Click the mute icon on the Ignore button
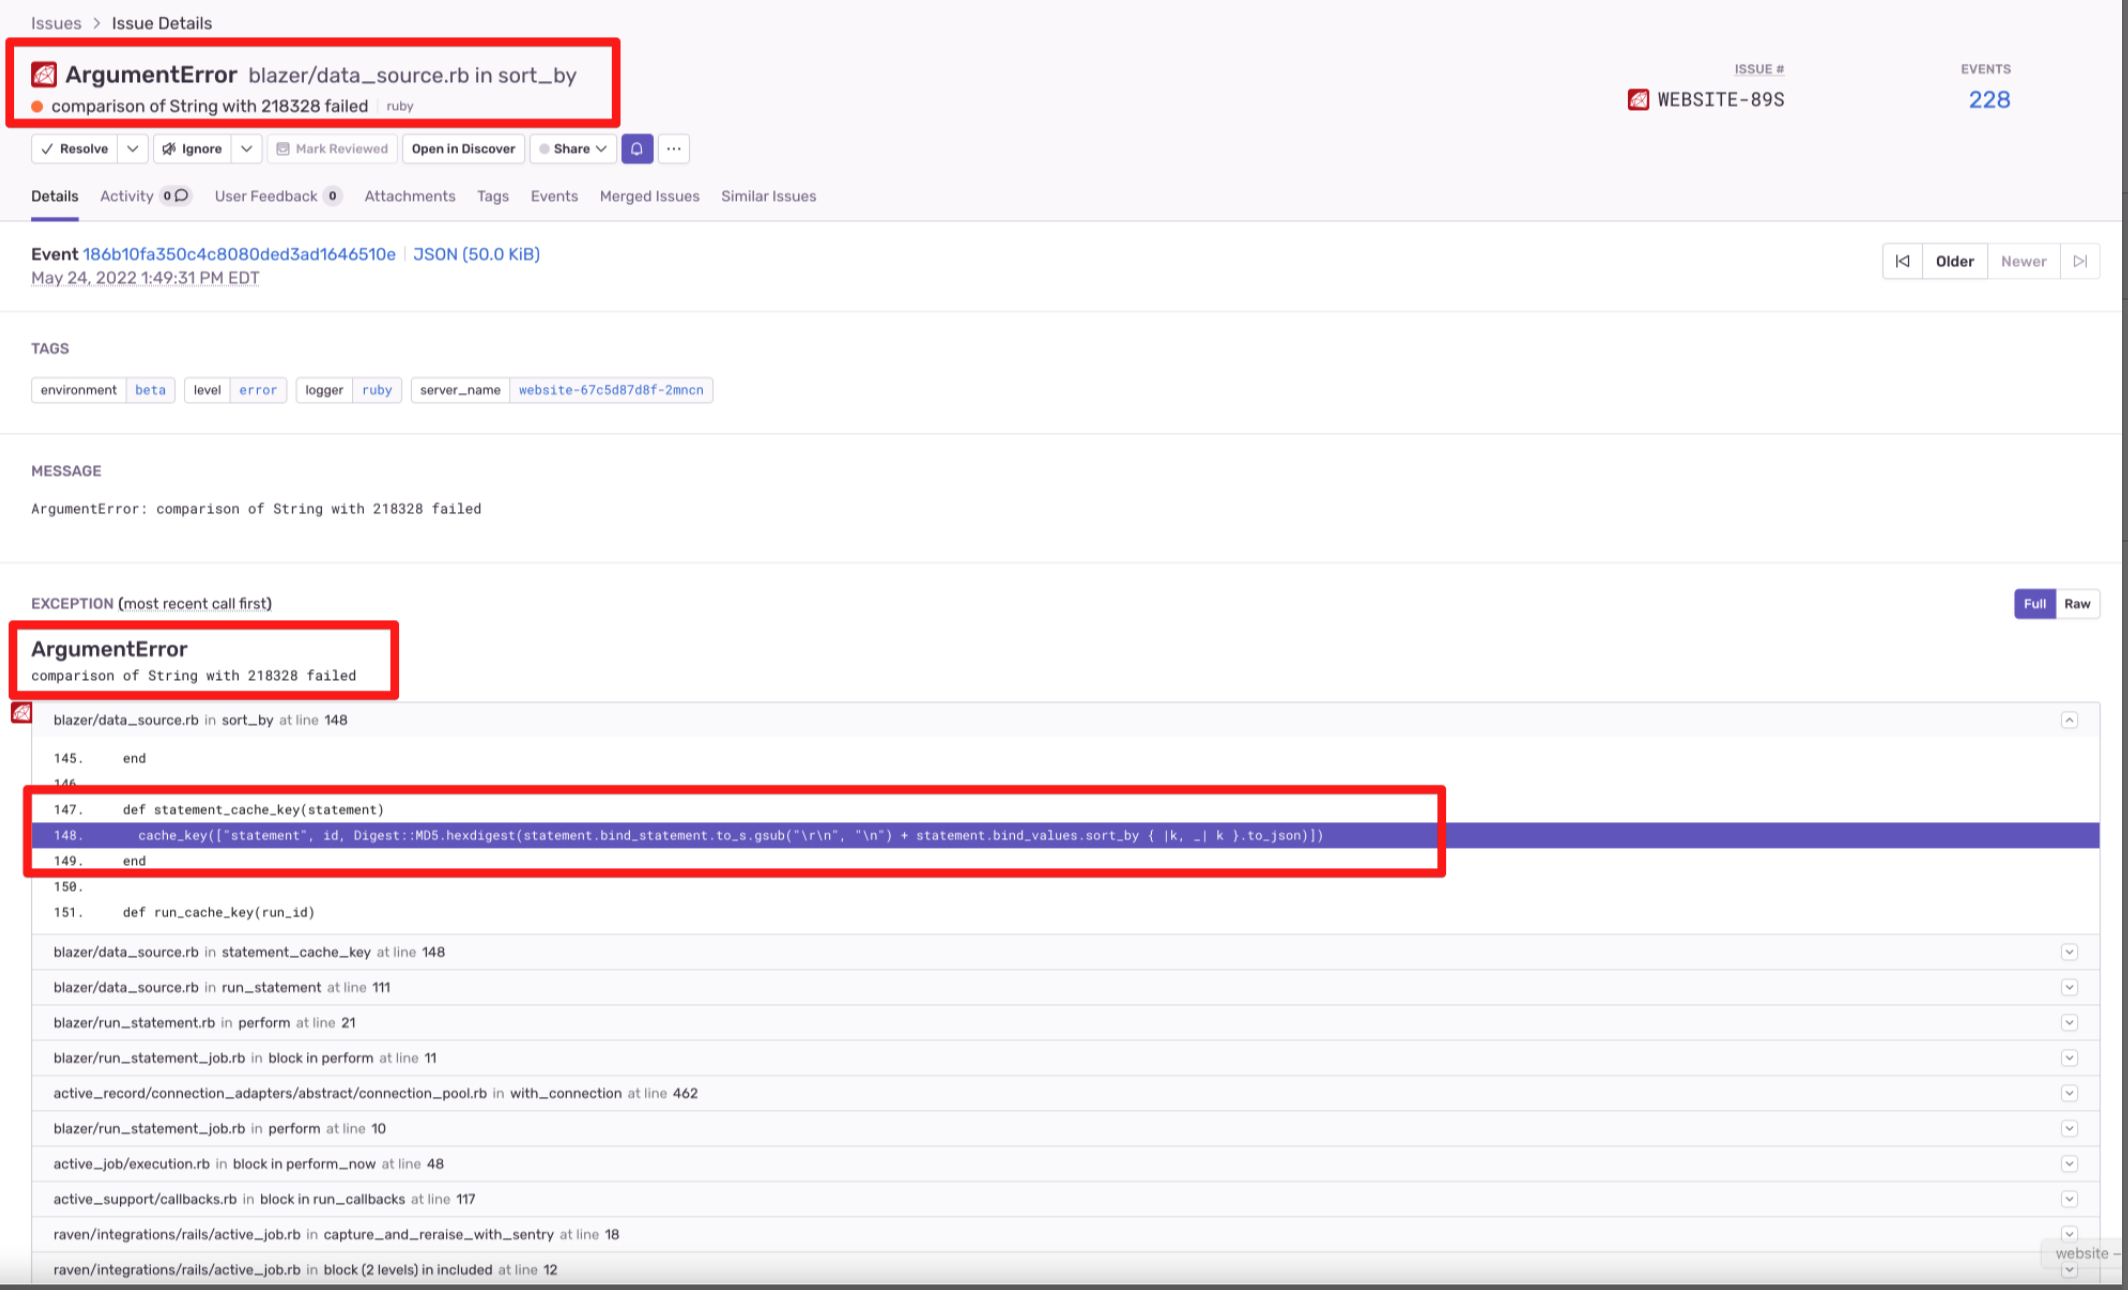The width and height of the screenshot is (2128, 1290). pos(168,148)
